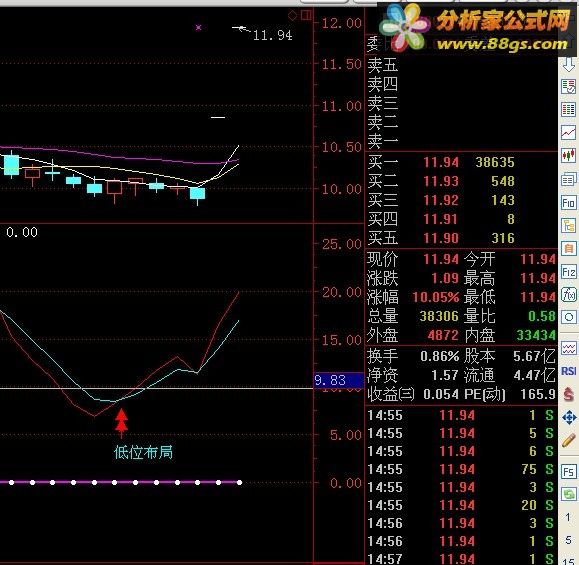Select the 1-minute period button
Viewport: 579px width, 565px height.
coord(568,517)
